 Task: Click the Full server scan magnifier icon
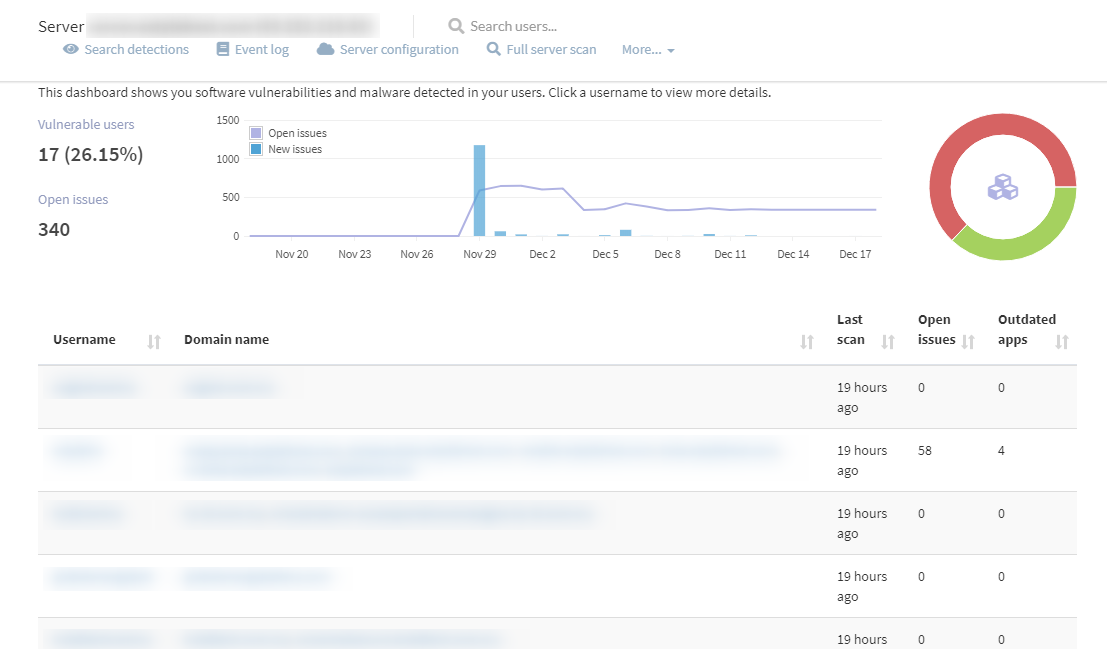point(493,49)
